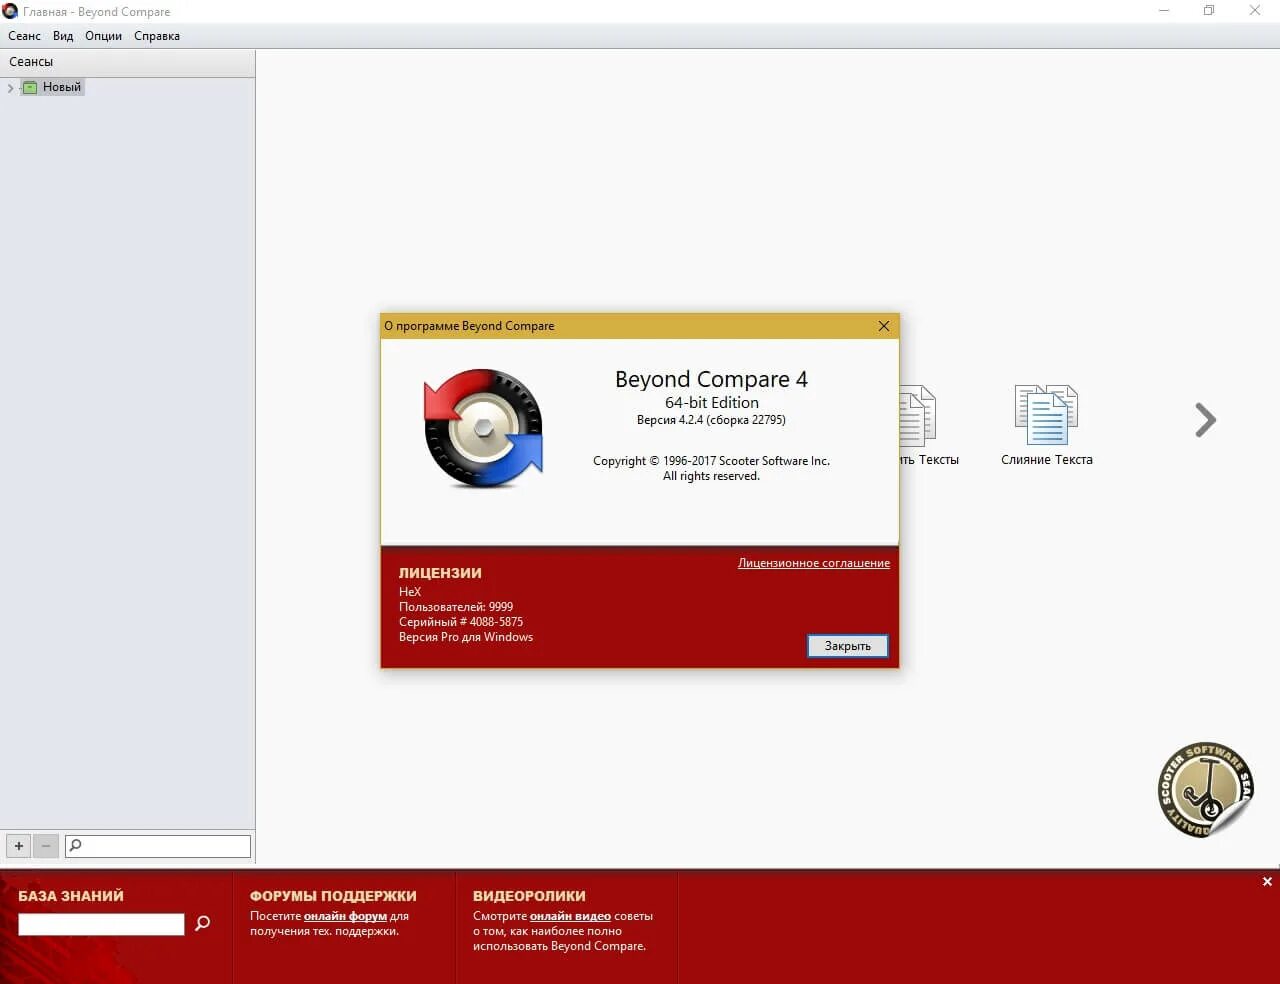The width and height of the screenshot is (1280, 984).
Task: Click the Версия 4.2.4 (сборка 22795) text
Action: coord(711,420)
